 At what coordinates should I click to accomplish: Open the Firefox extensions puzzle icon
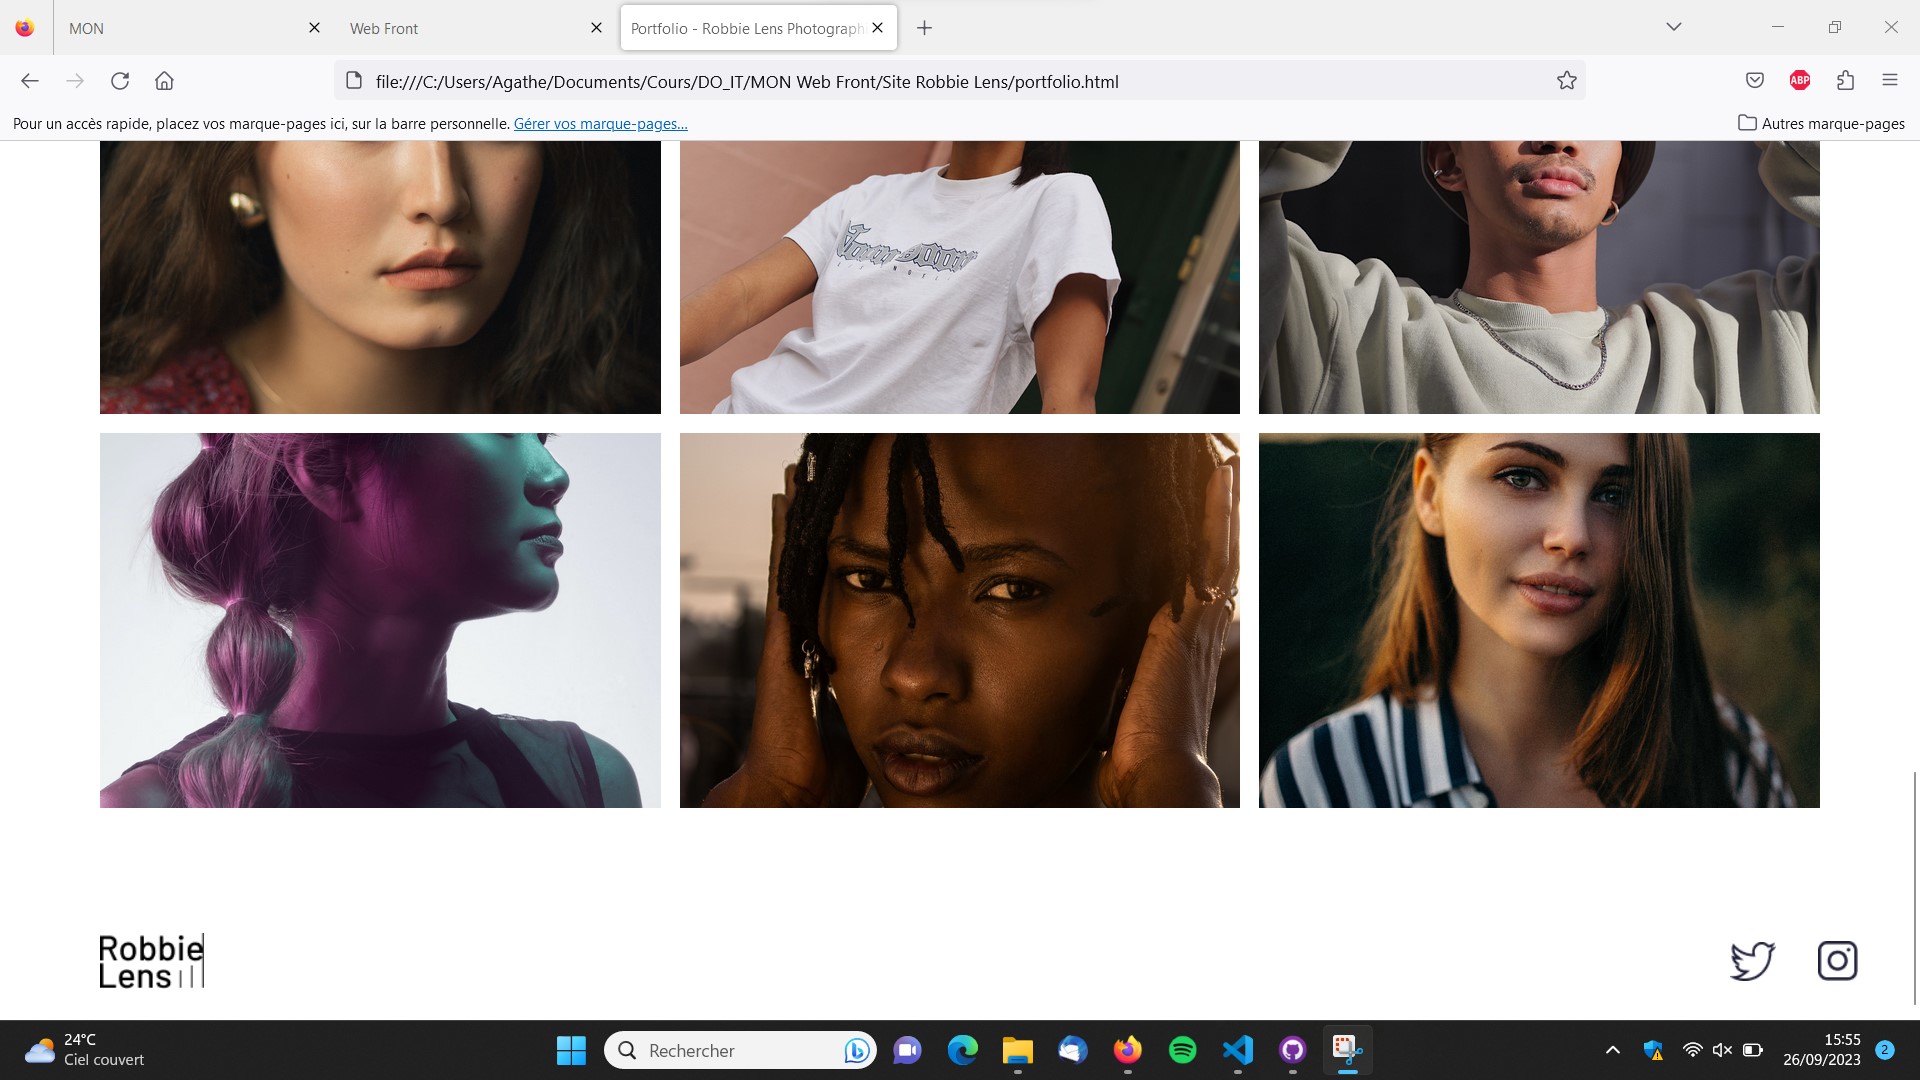coord(1845,81)
